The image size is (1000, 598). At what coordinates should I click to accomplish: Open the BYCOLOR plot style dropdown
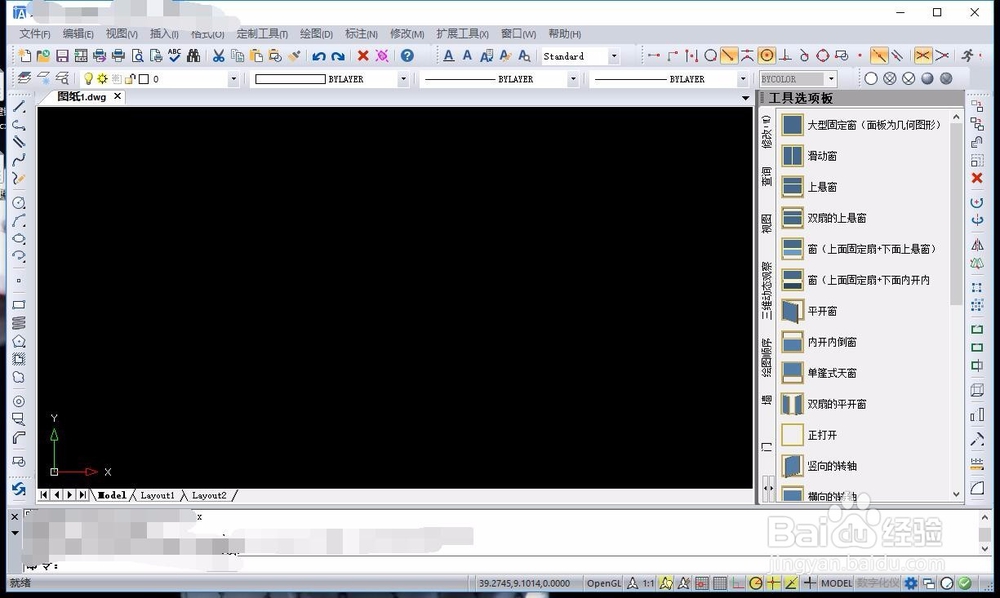[x=830, y=79]
